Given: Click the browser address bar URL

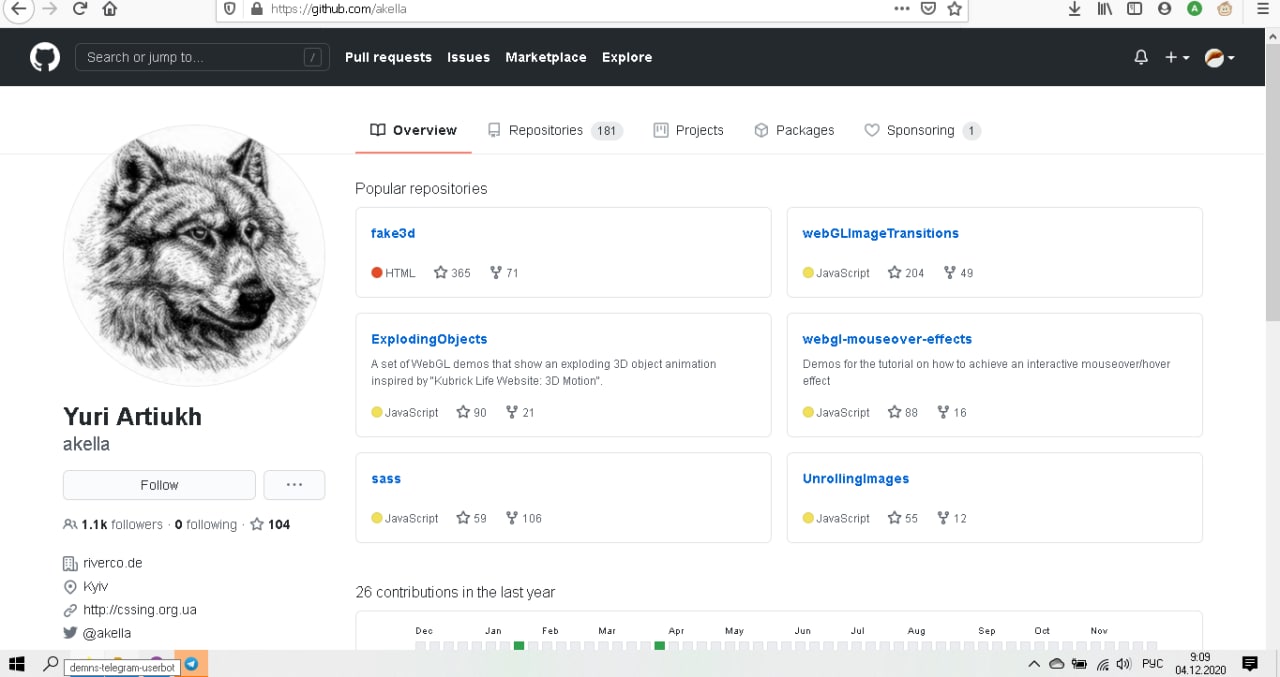Looking at the screenshot, I should [339, 8].
